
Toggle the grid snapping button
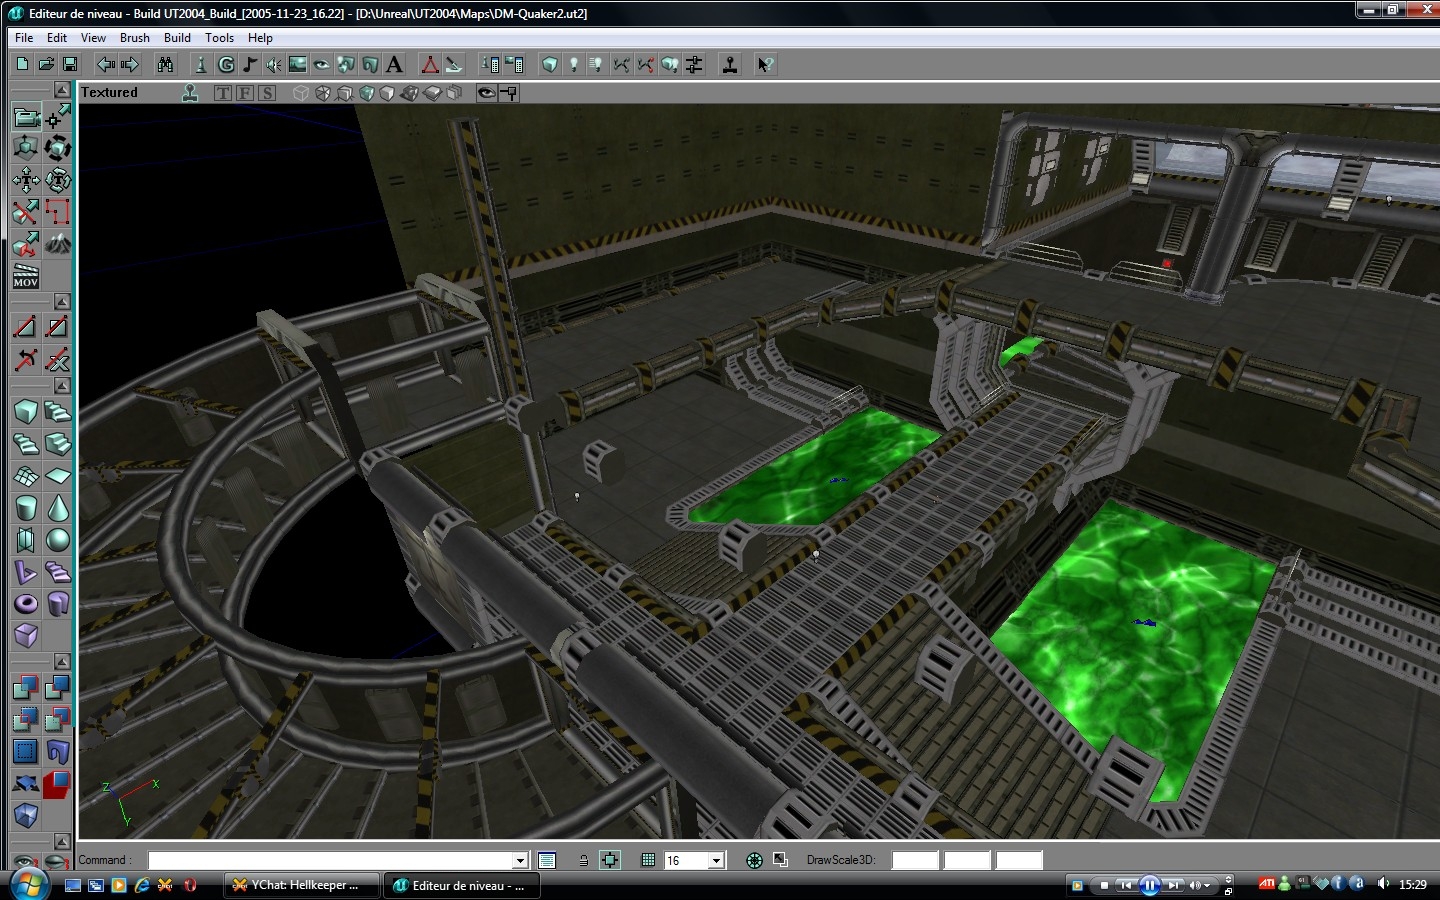pyautogui.click(x=647, y=860)
